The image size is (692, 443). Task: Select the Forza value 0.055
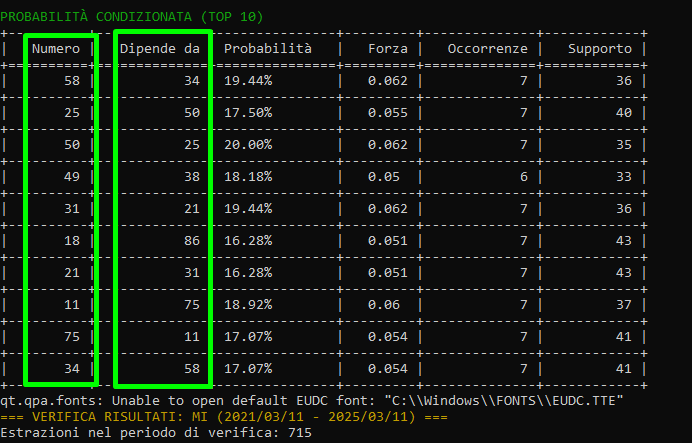click(x=388, y=113)
